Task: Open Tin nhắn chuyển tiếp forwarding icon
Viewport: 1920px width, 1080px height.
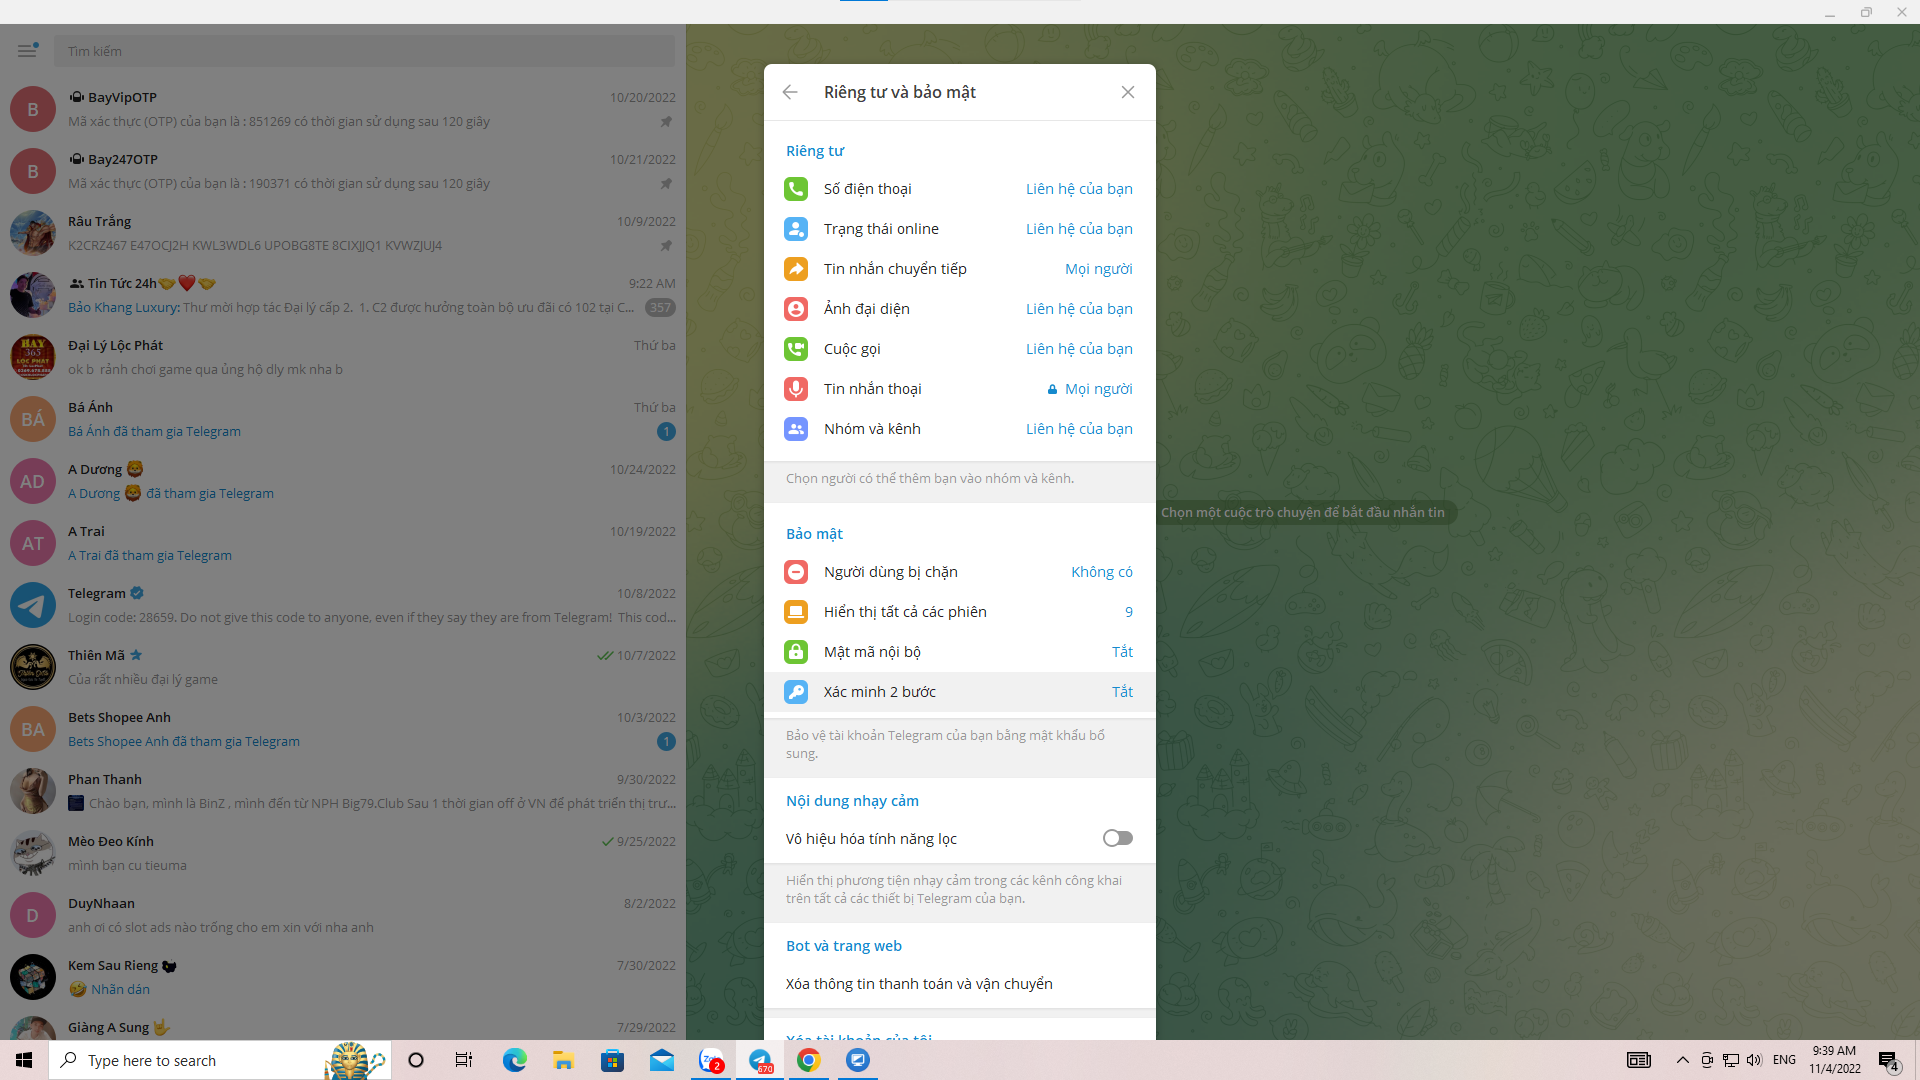Action: pyautogui.click(x=796, y=269)
